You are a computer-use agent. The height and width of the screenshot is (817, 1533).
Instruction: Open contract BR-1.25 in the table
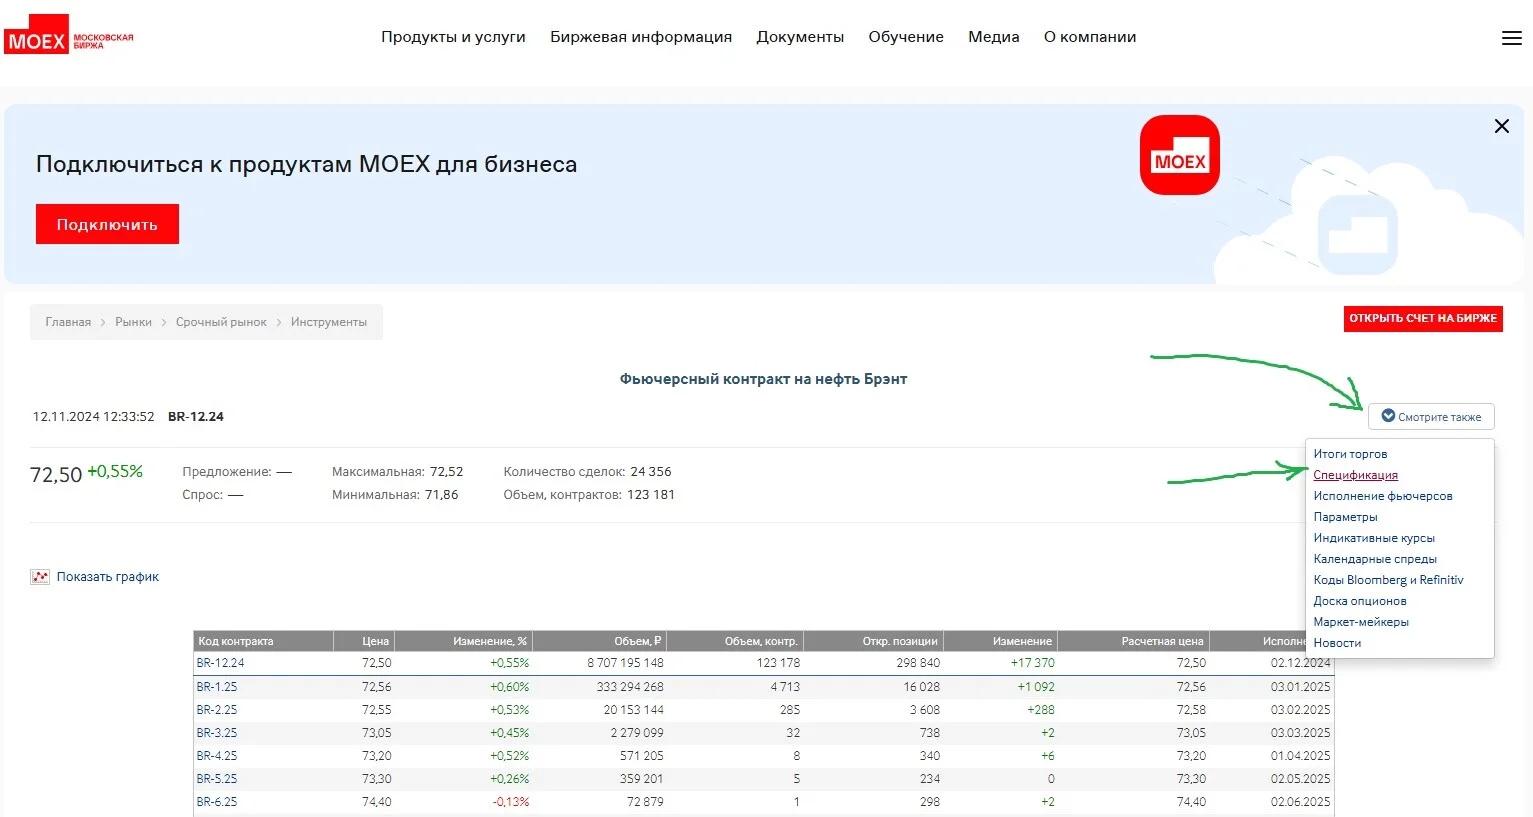click(217, 687)
